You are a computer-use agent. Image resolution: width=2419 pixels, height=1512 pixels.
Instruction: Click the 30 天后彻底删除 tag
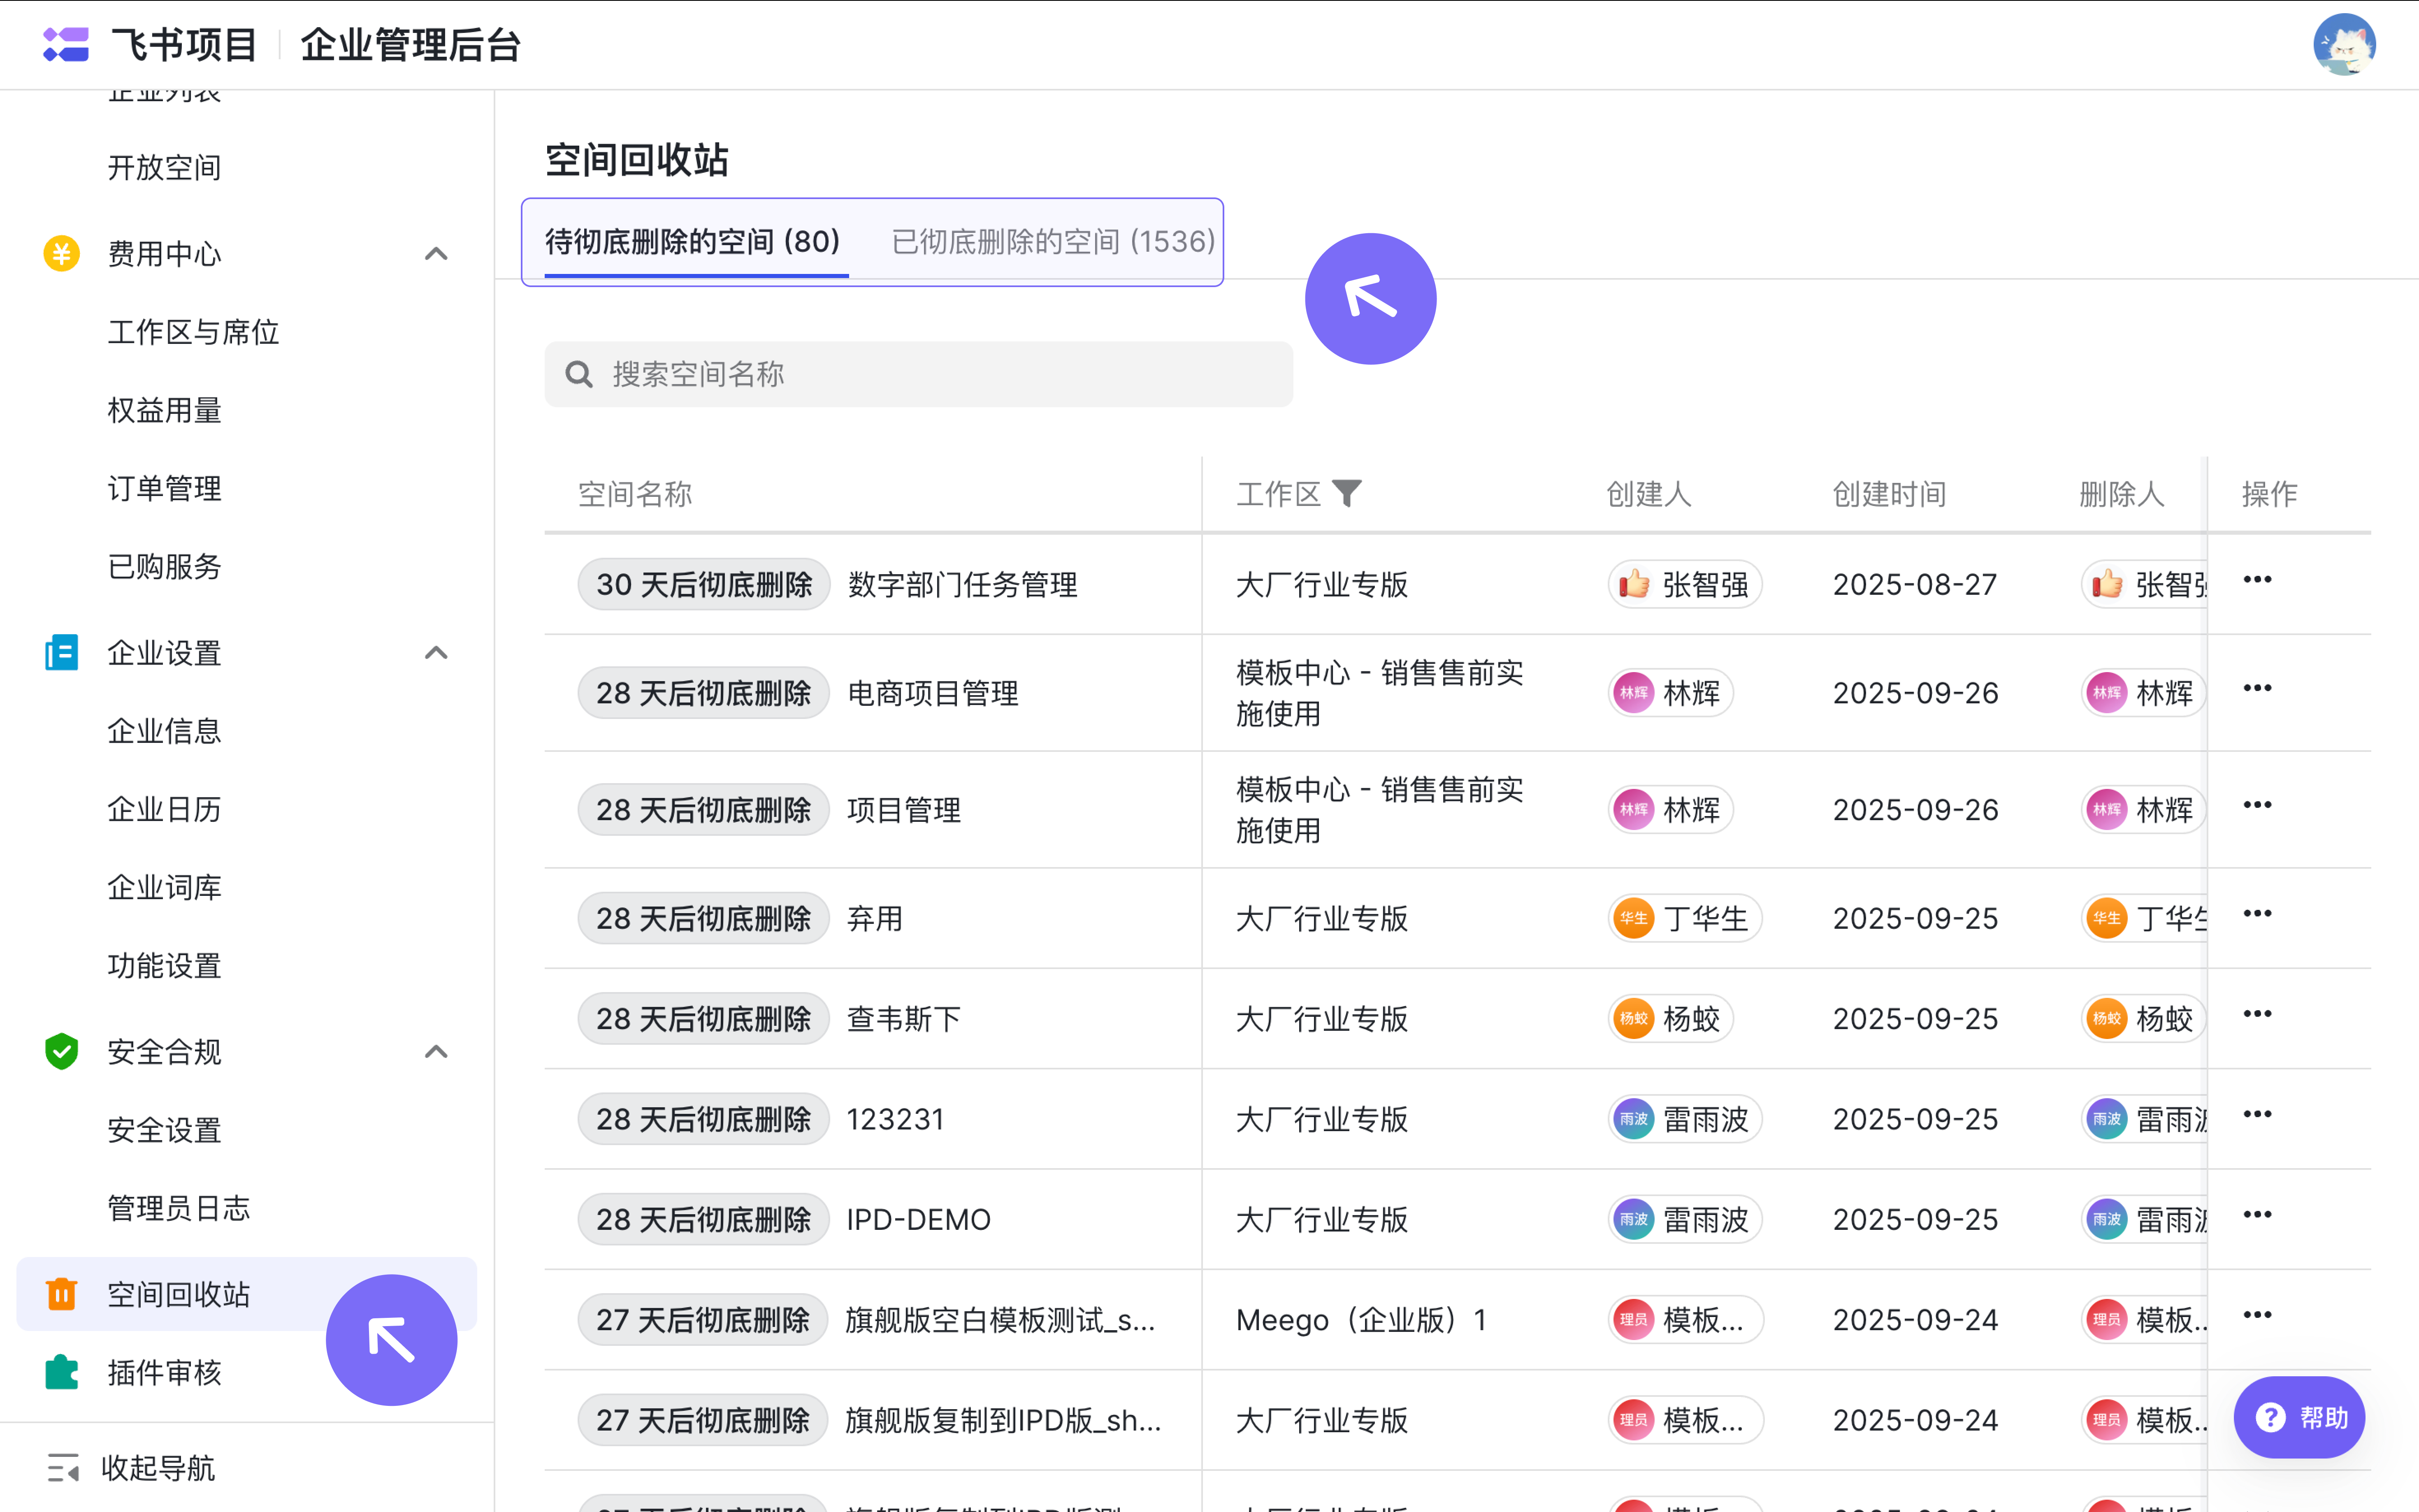[704, 584]
